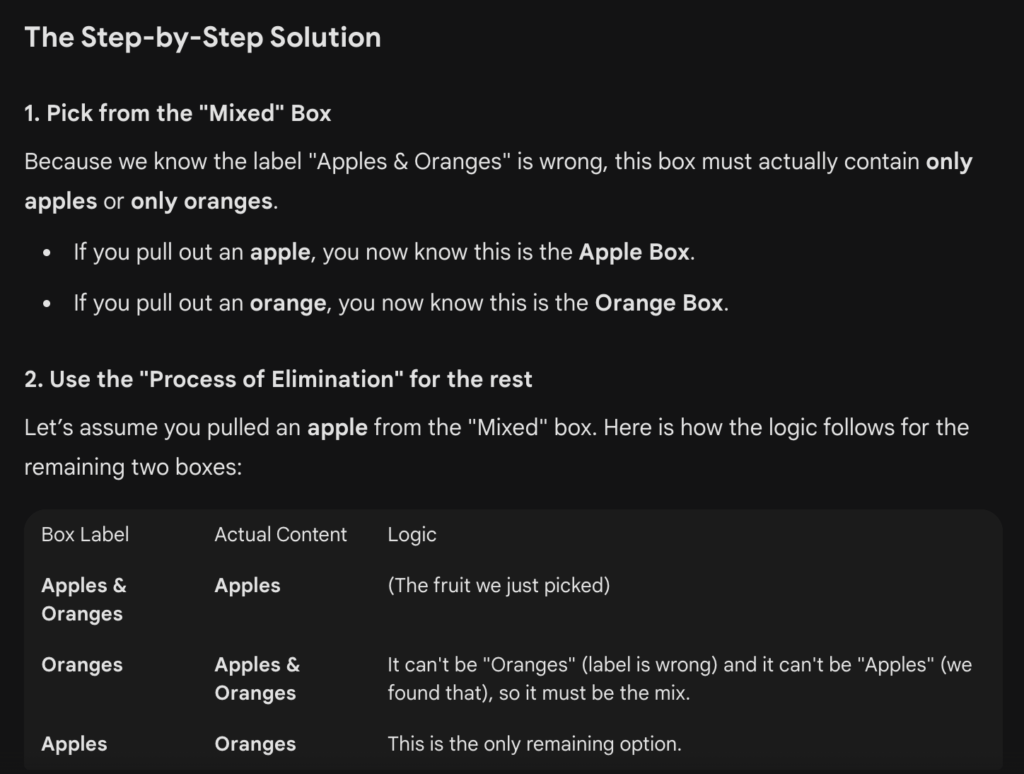Click "Oranges" in the Box Label column

[x=82, y=665]
